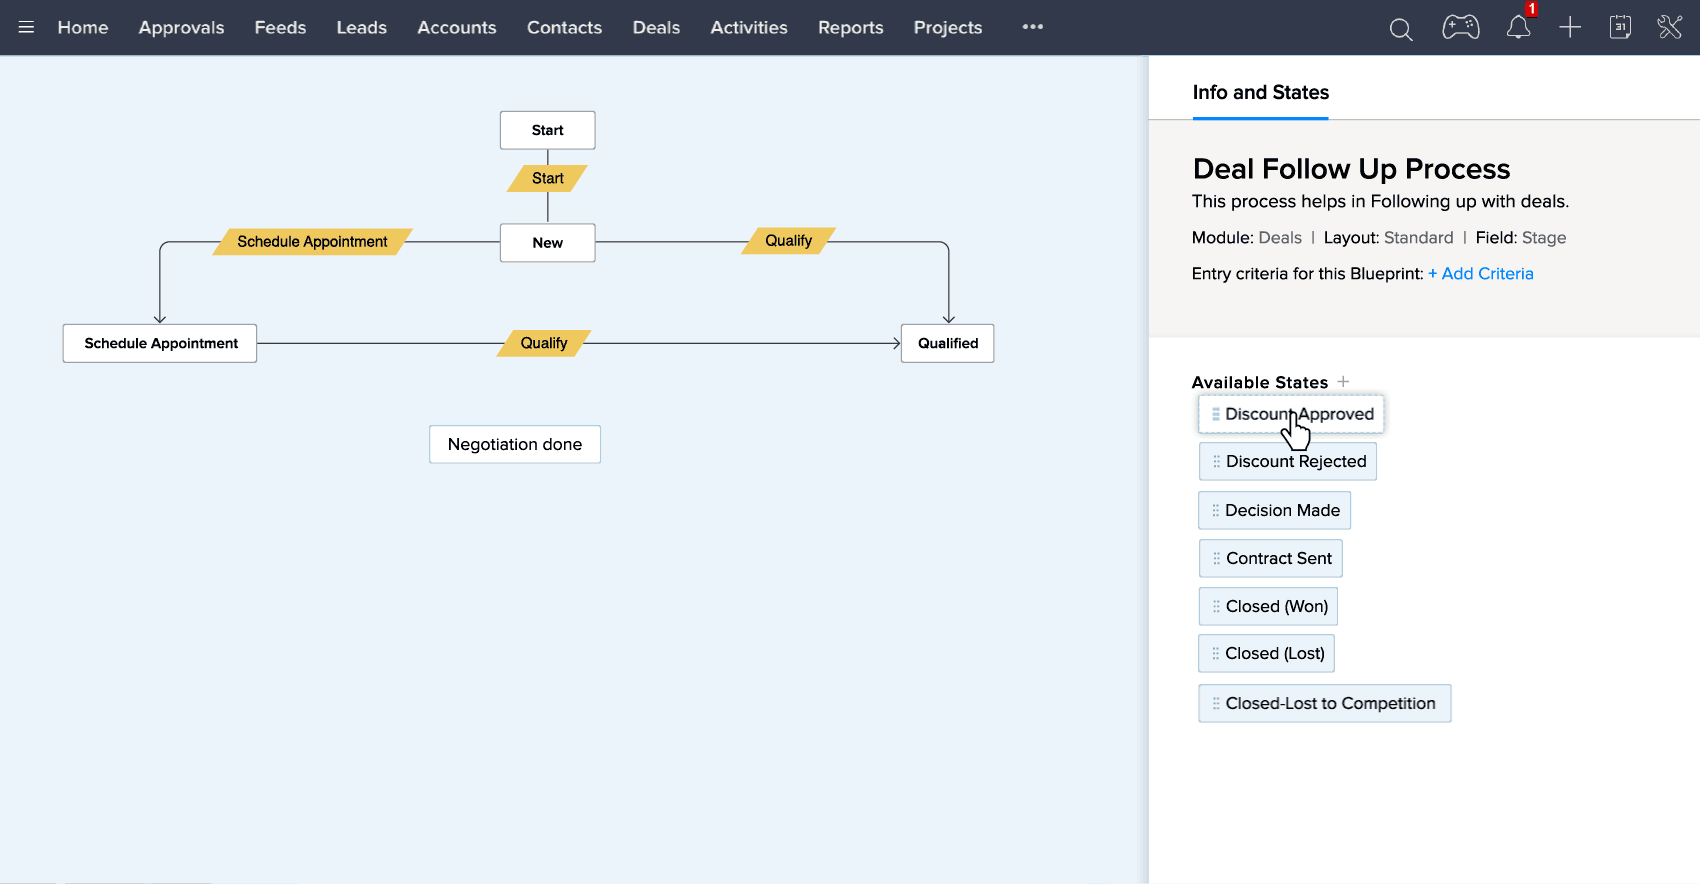Open the setup tools icon
The image size is (1700, 884).
pyautogui.click(x=1669, y=27)
